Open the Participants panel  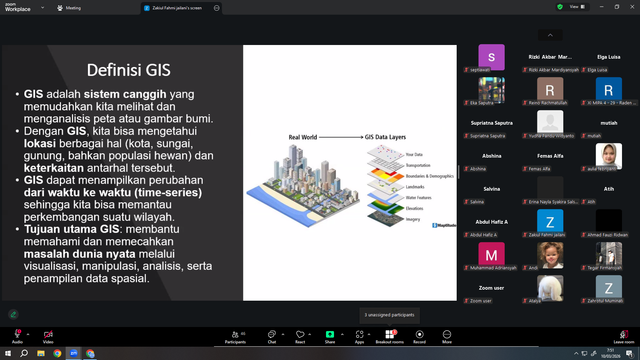click(236, 337)
